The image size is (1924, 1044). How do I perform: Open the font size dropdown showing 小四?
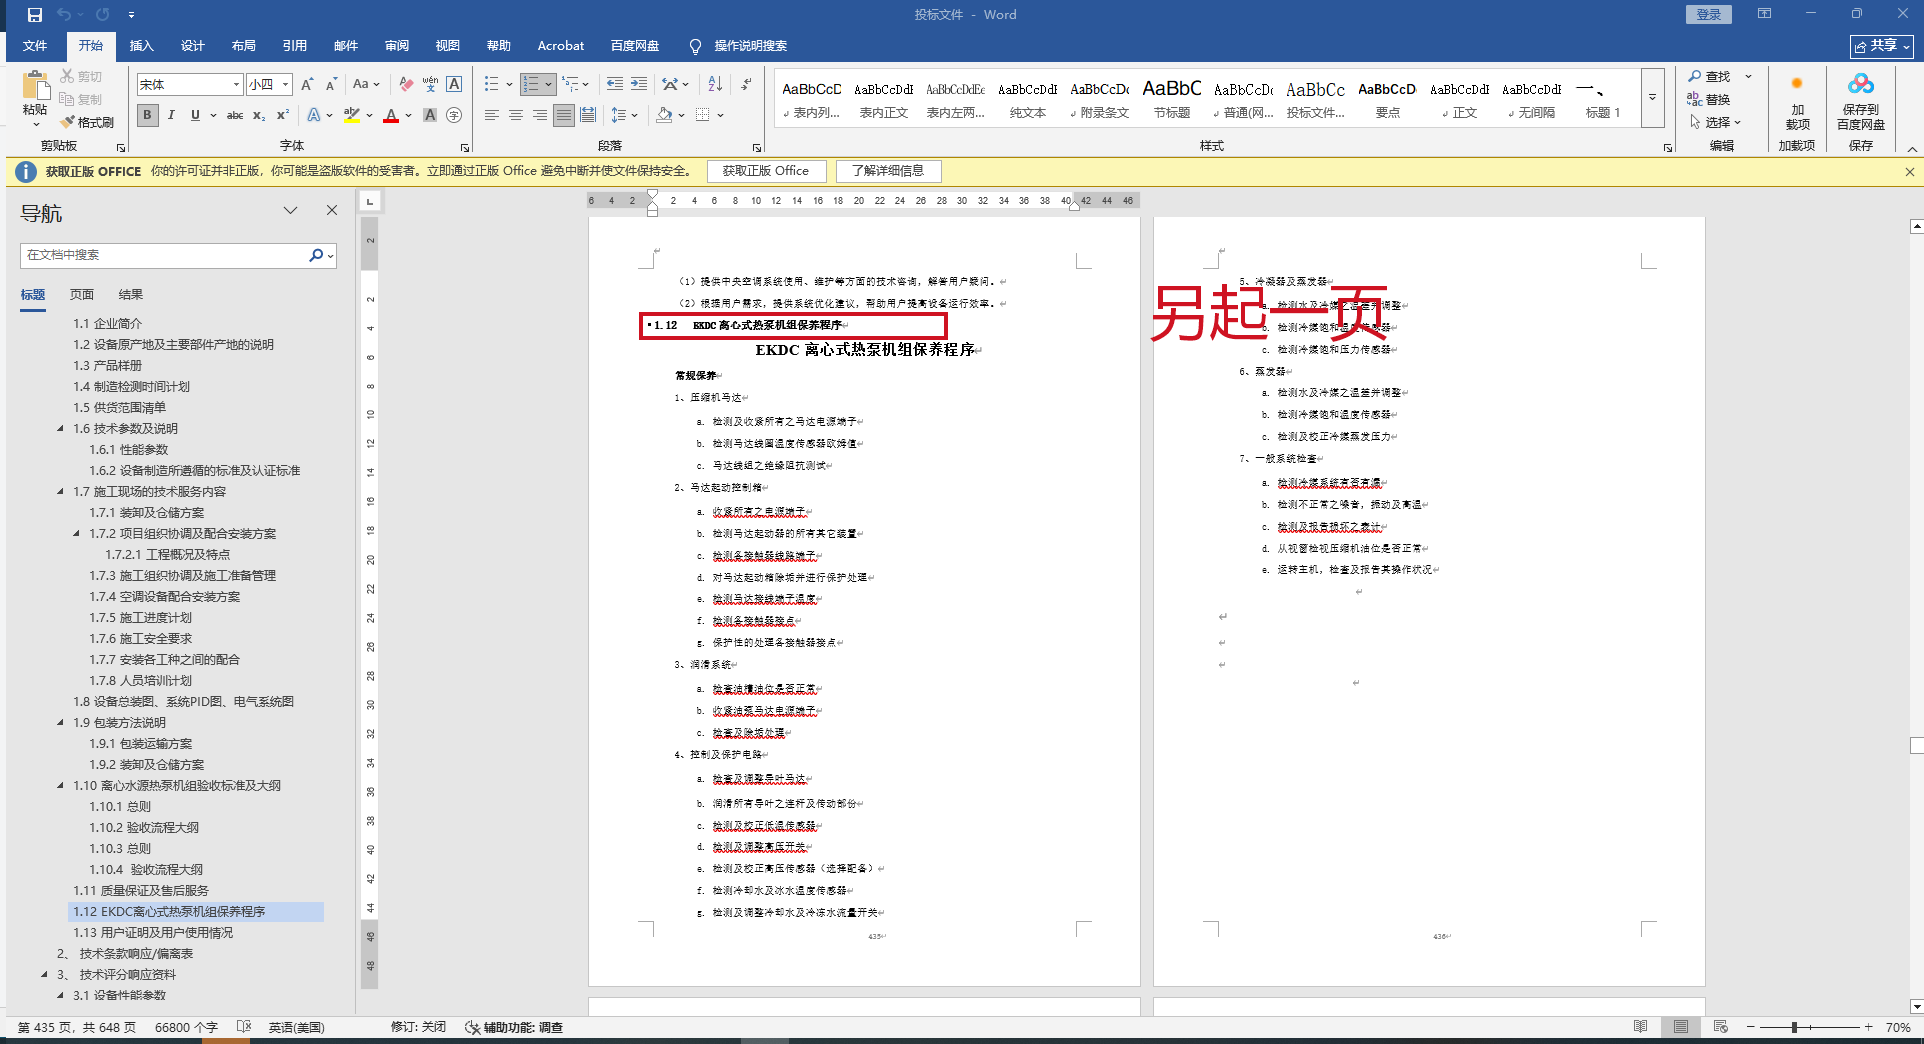click(x=285, y=85)
